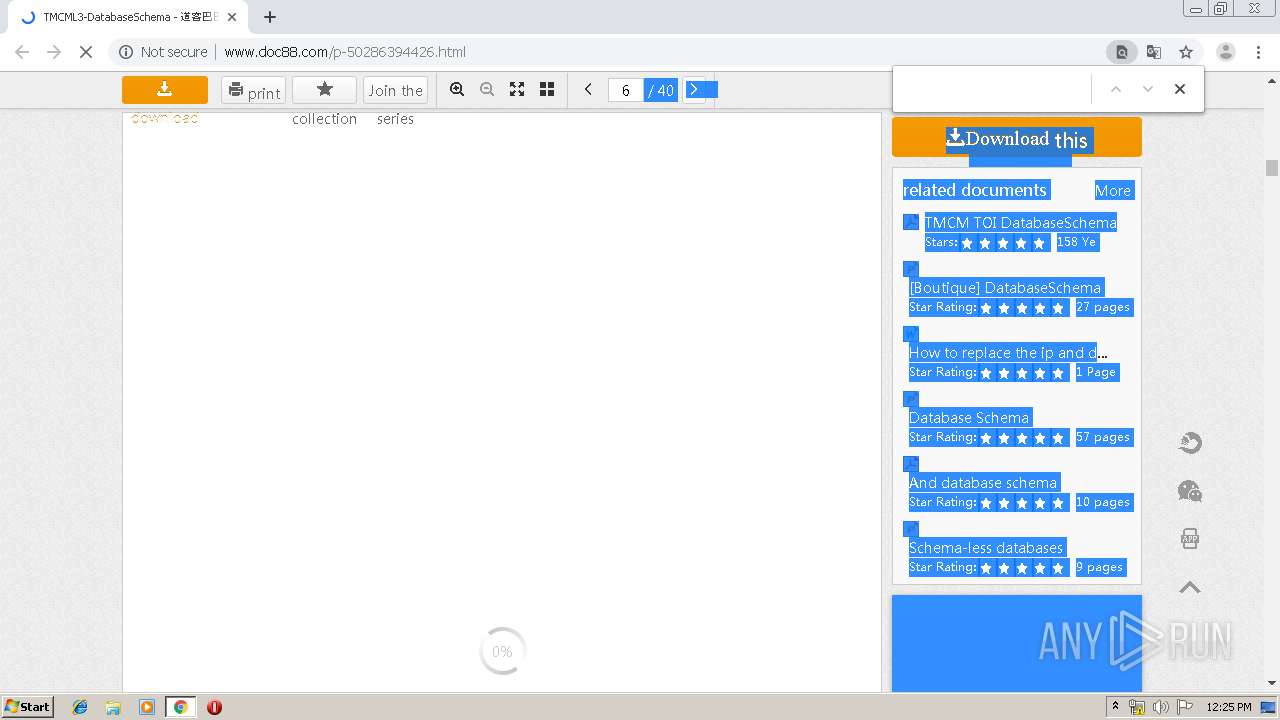Click the orange download button in toolbar
1280x720 pixels.
(x=165, y=90)
